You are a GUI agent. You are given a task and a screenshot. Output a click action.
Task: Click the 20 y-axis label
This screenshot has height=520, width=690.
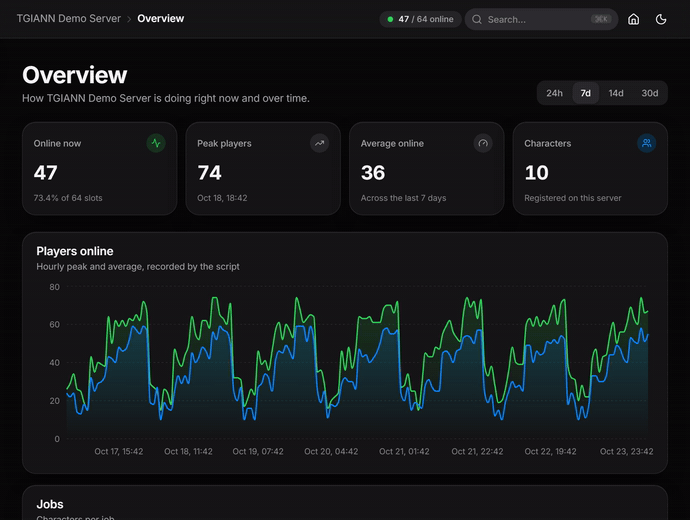click(55, 401)
